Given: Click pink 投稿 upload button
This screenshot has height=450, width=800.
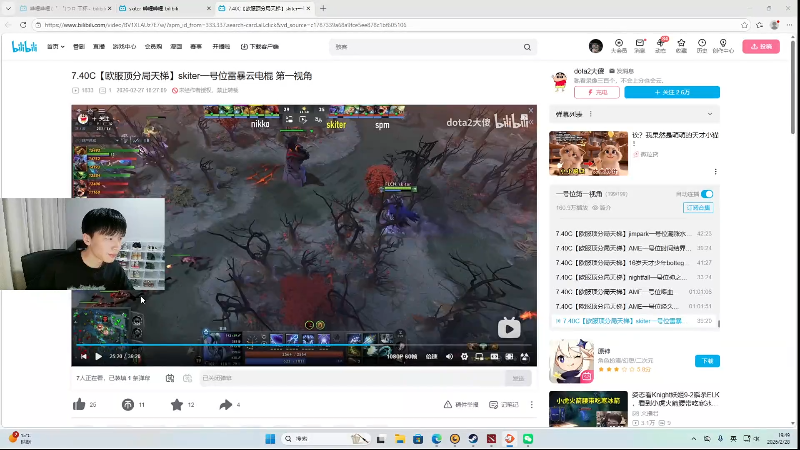Looking at the screenshot, I should (761, 46).
